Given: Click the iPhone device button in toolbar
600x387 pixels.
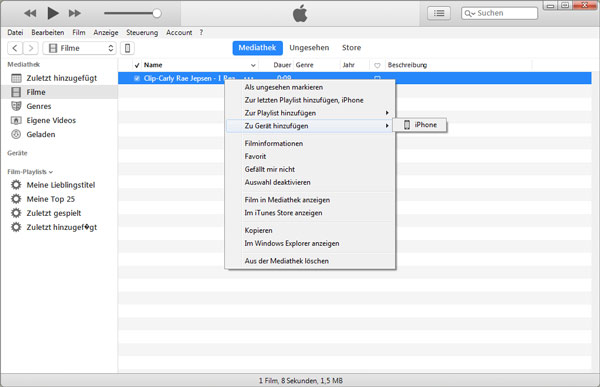Looking at the screenshot, I should pyautogui.click(x=127, y=48).
